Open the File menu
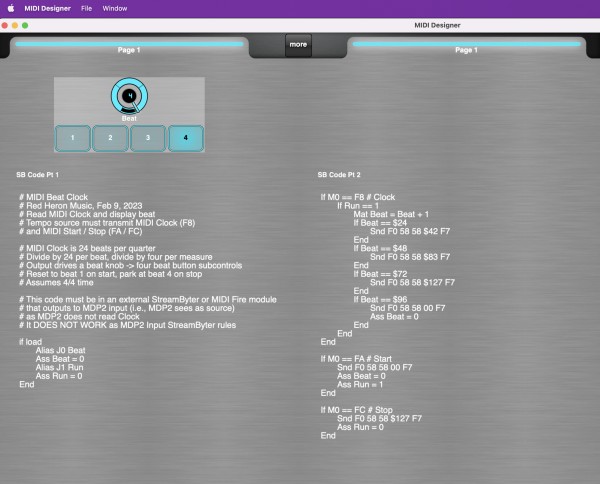 coord(86,8)
